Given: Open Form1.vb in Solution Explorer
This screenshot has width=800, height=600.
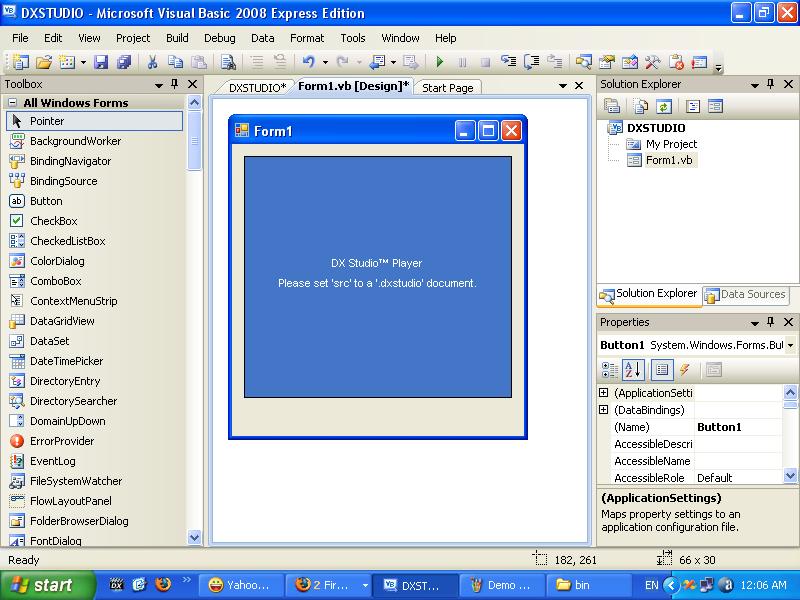Looking at the screenshot, I should click(668, 160).
